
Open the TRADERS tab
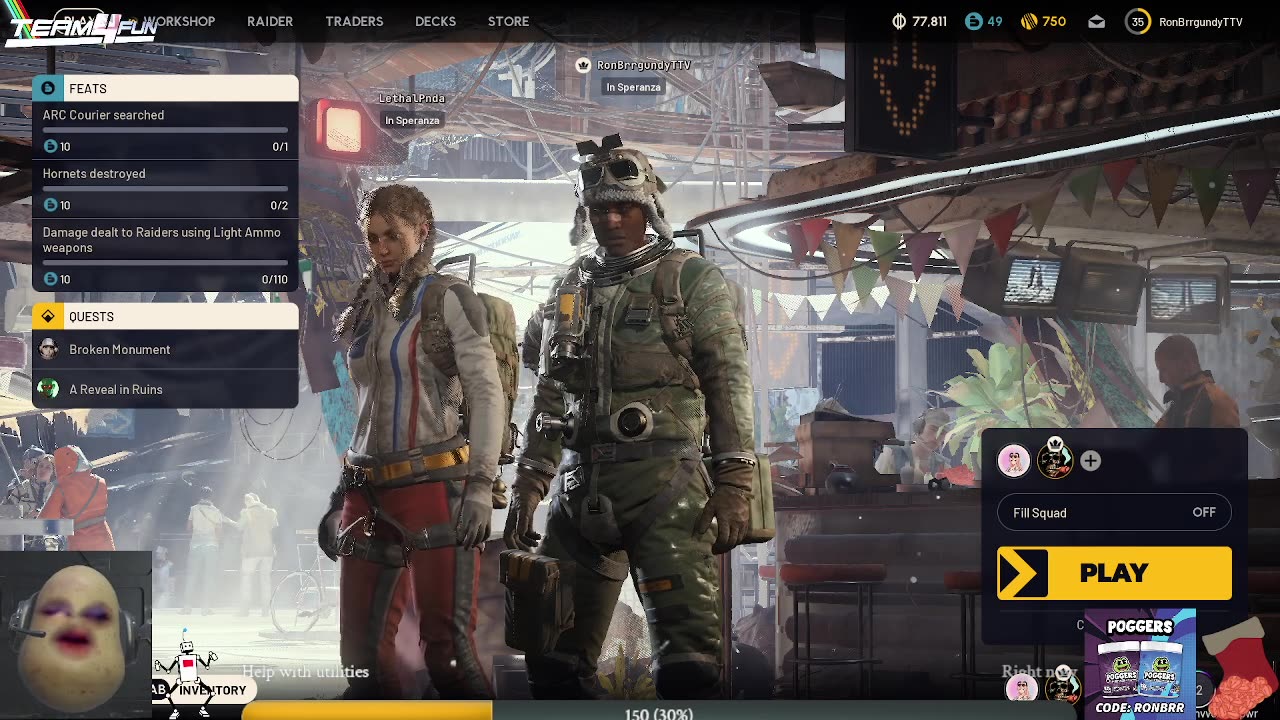point(354,21)
